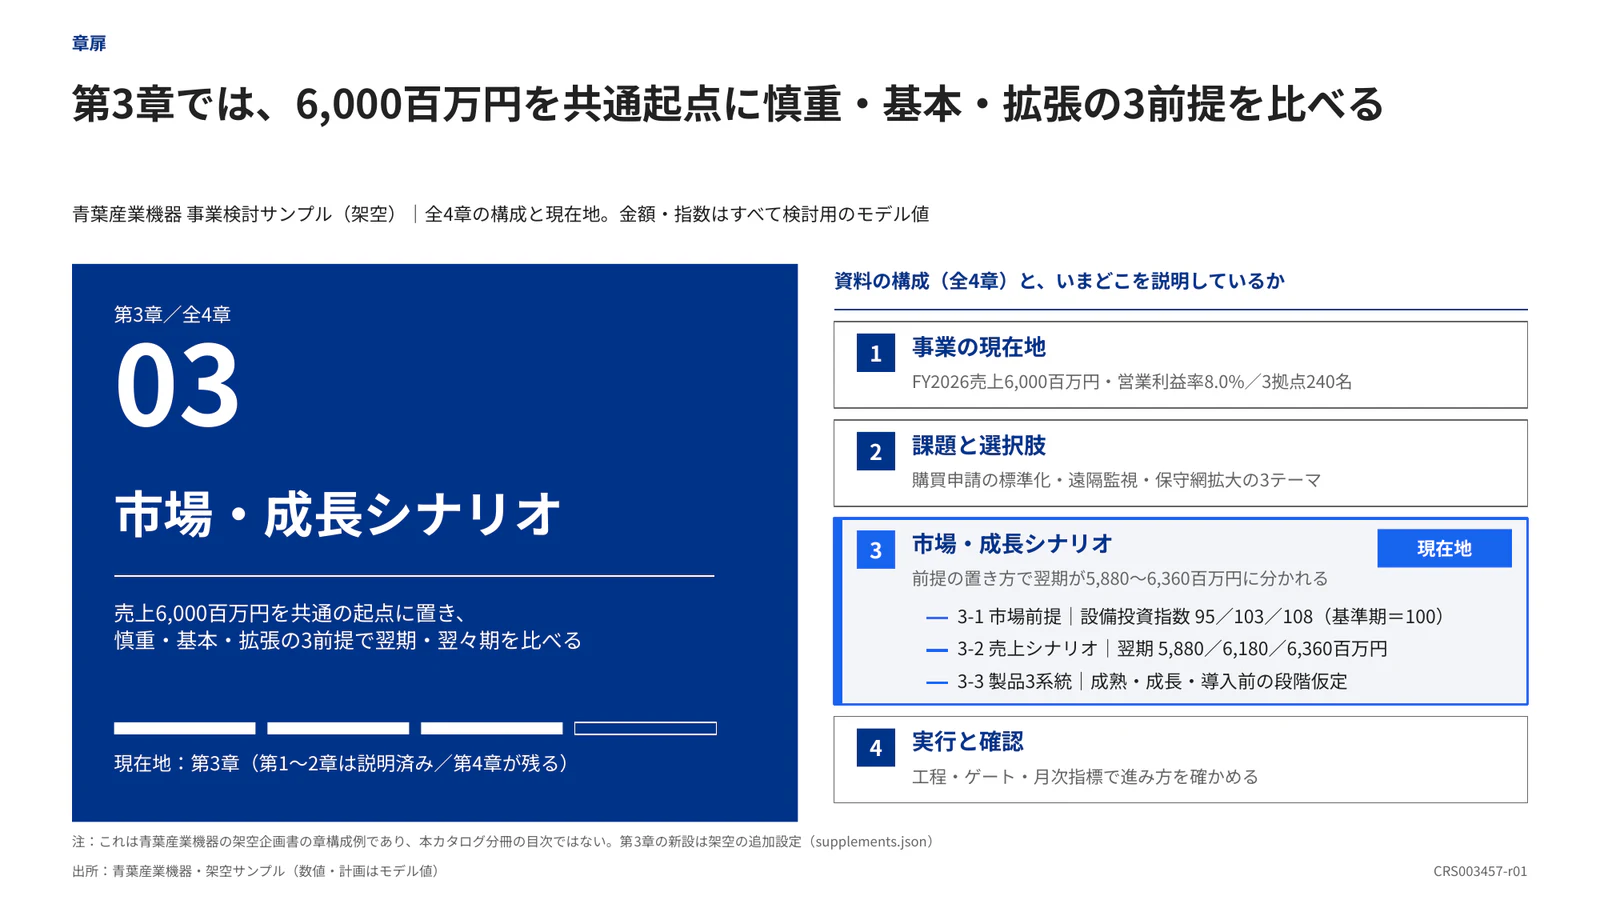1600x900 pixels.
Task: Select the chapter title "実行と確認"
Action: click(967, 742)
